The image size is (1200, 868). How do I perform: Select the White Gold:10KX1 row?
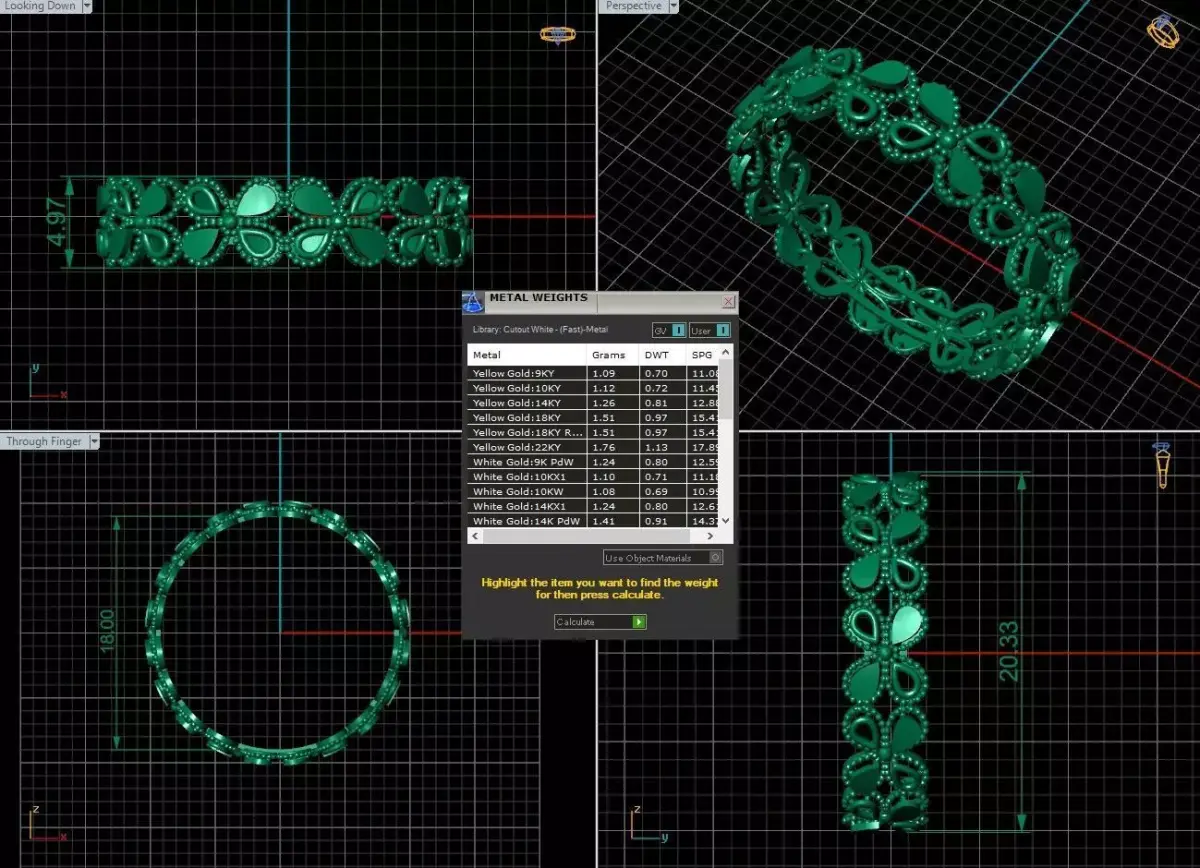point(594,477)
